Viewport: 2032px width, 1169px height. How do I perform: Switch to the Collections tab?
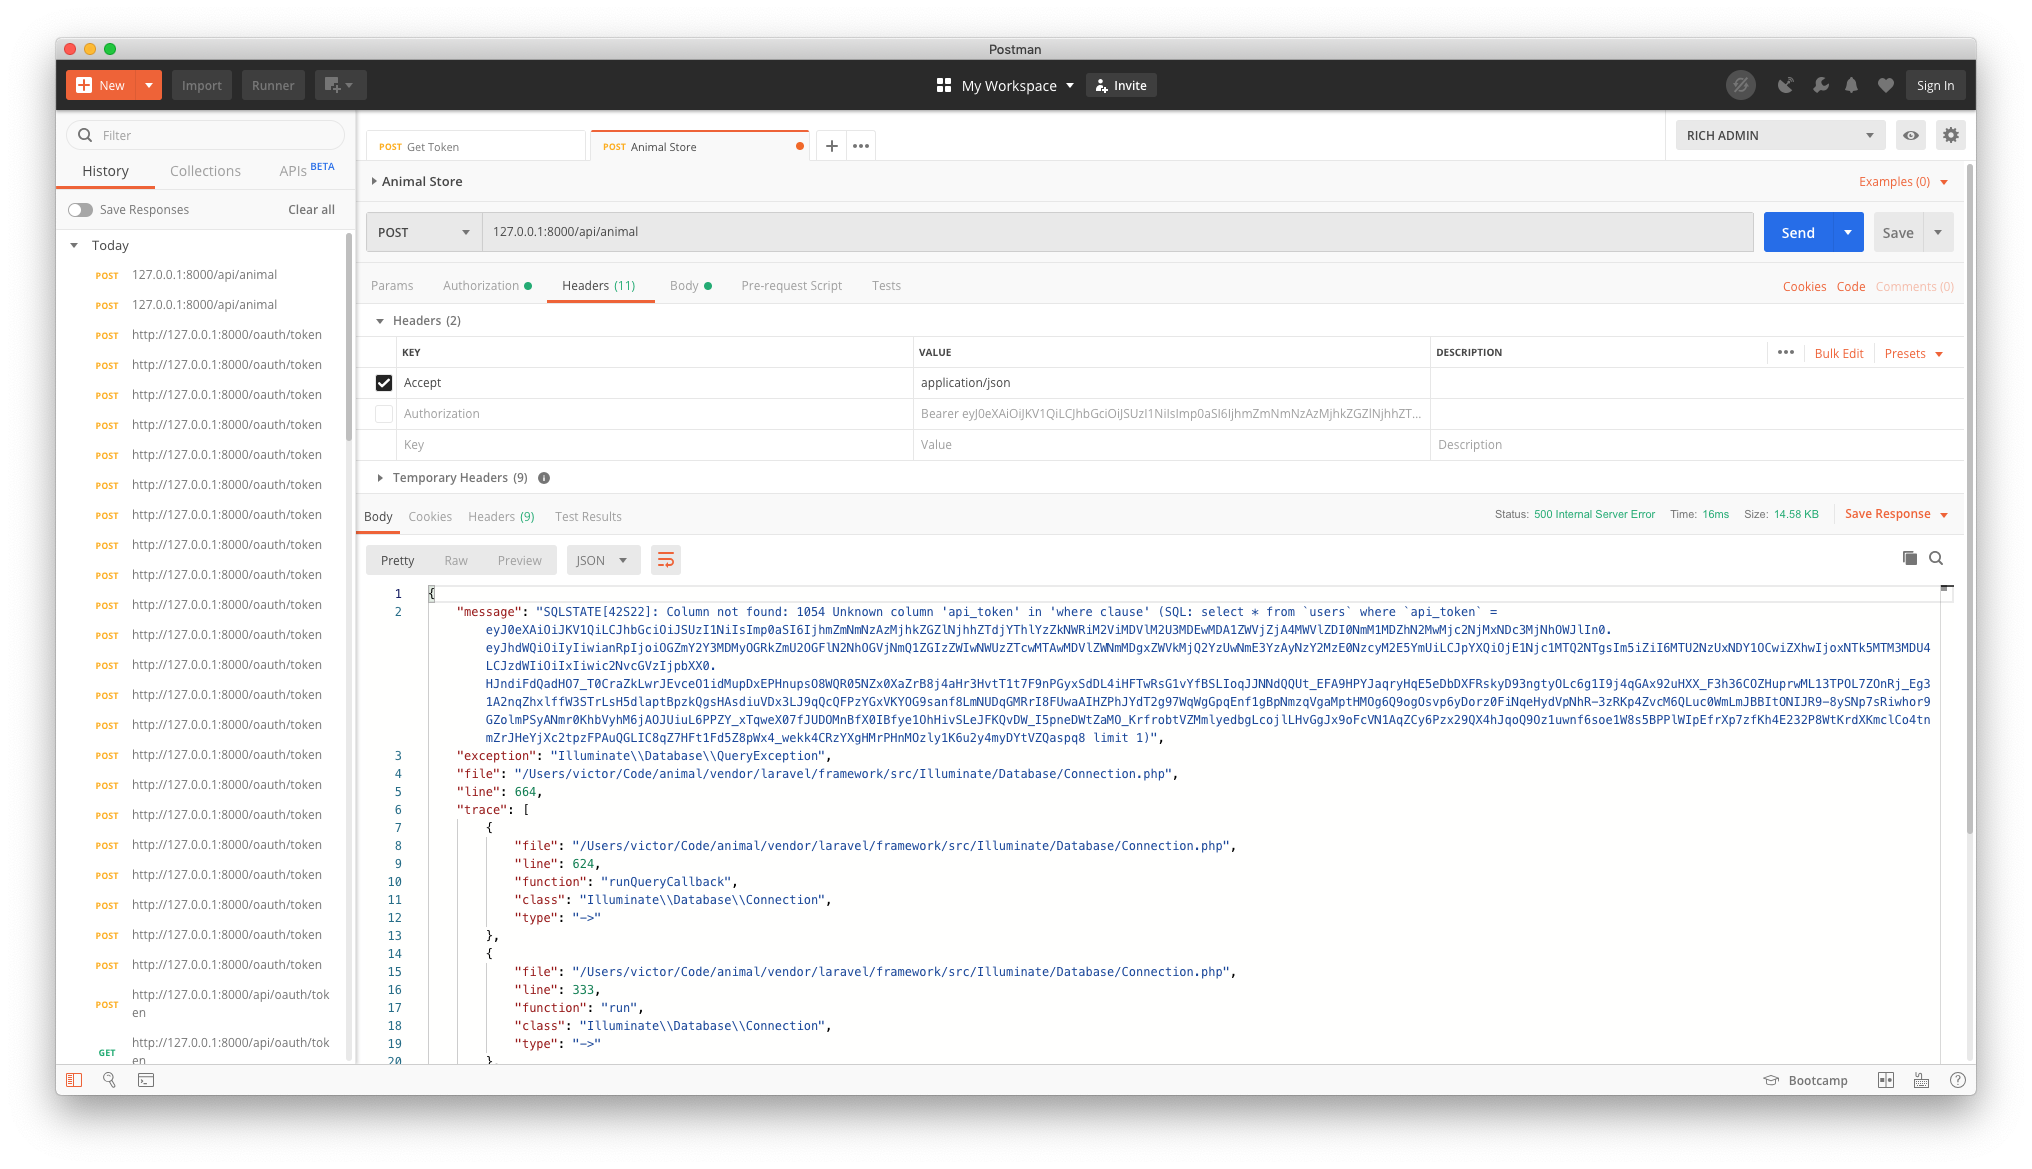pyautogui.click(x=205, y=171)
